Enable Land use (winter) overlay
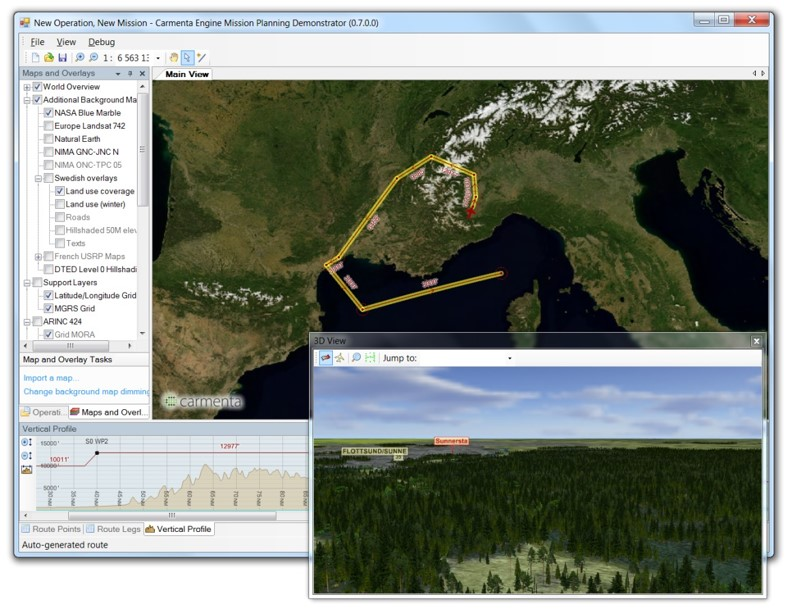The width and height of the screenshot is (792, 609). pyautogui.click(x=60, y=204)
